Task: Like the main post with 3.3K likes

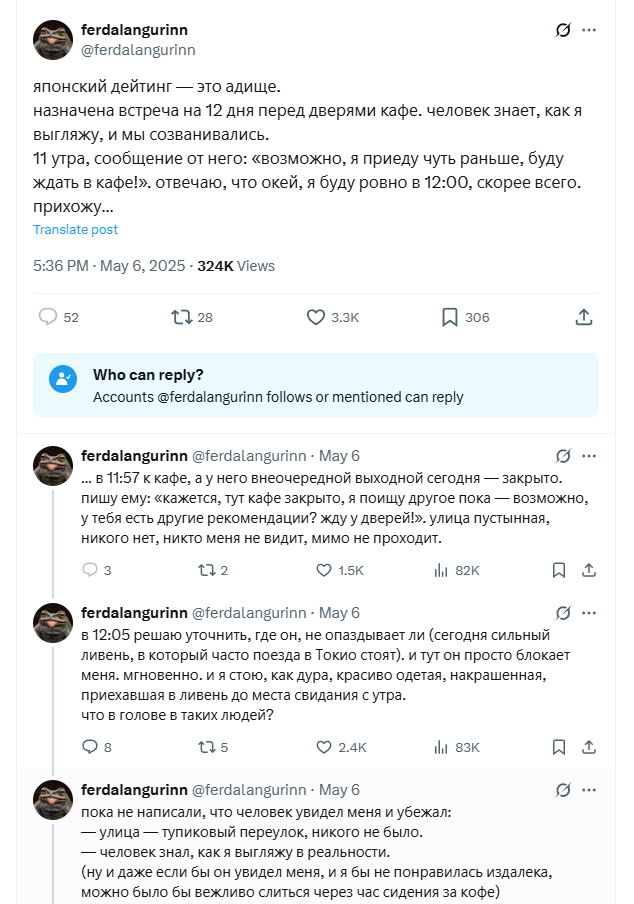Action: tap(316, 317)
